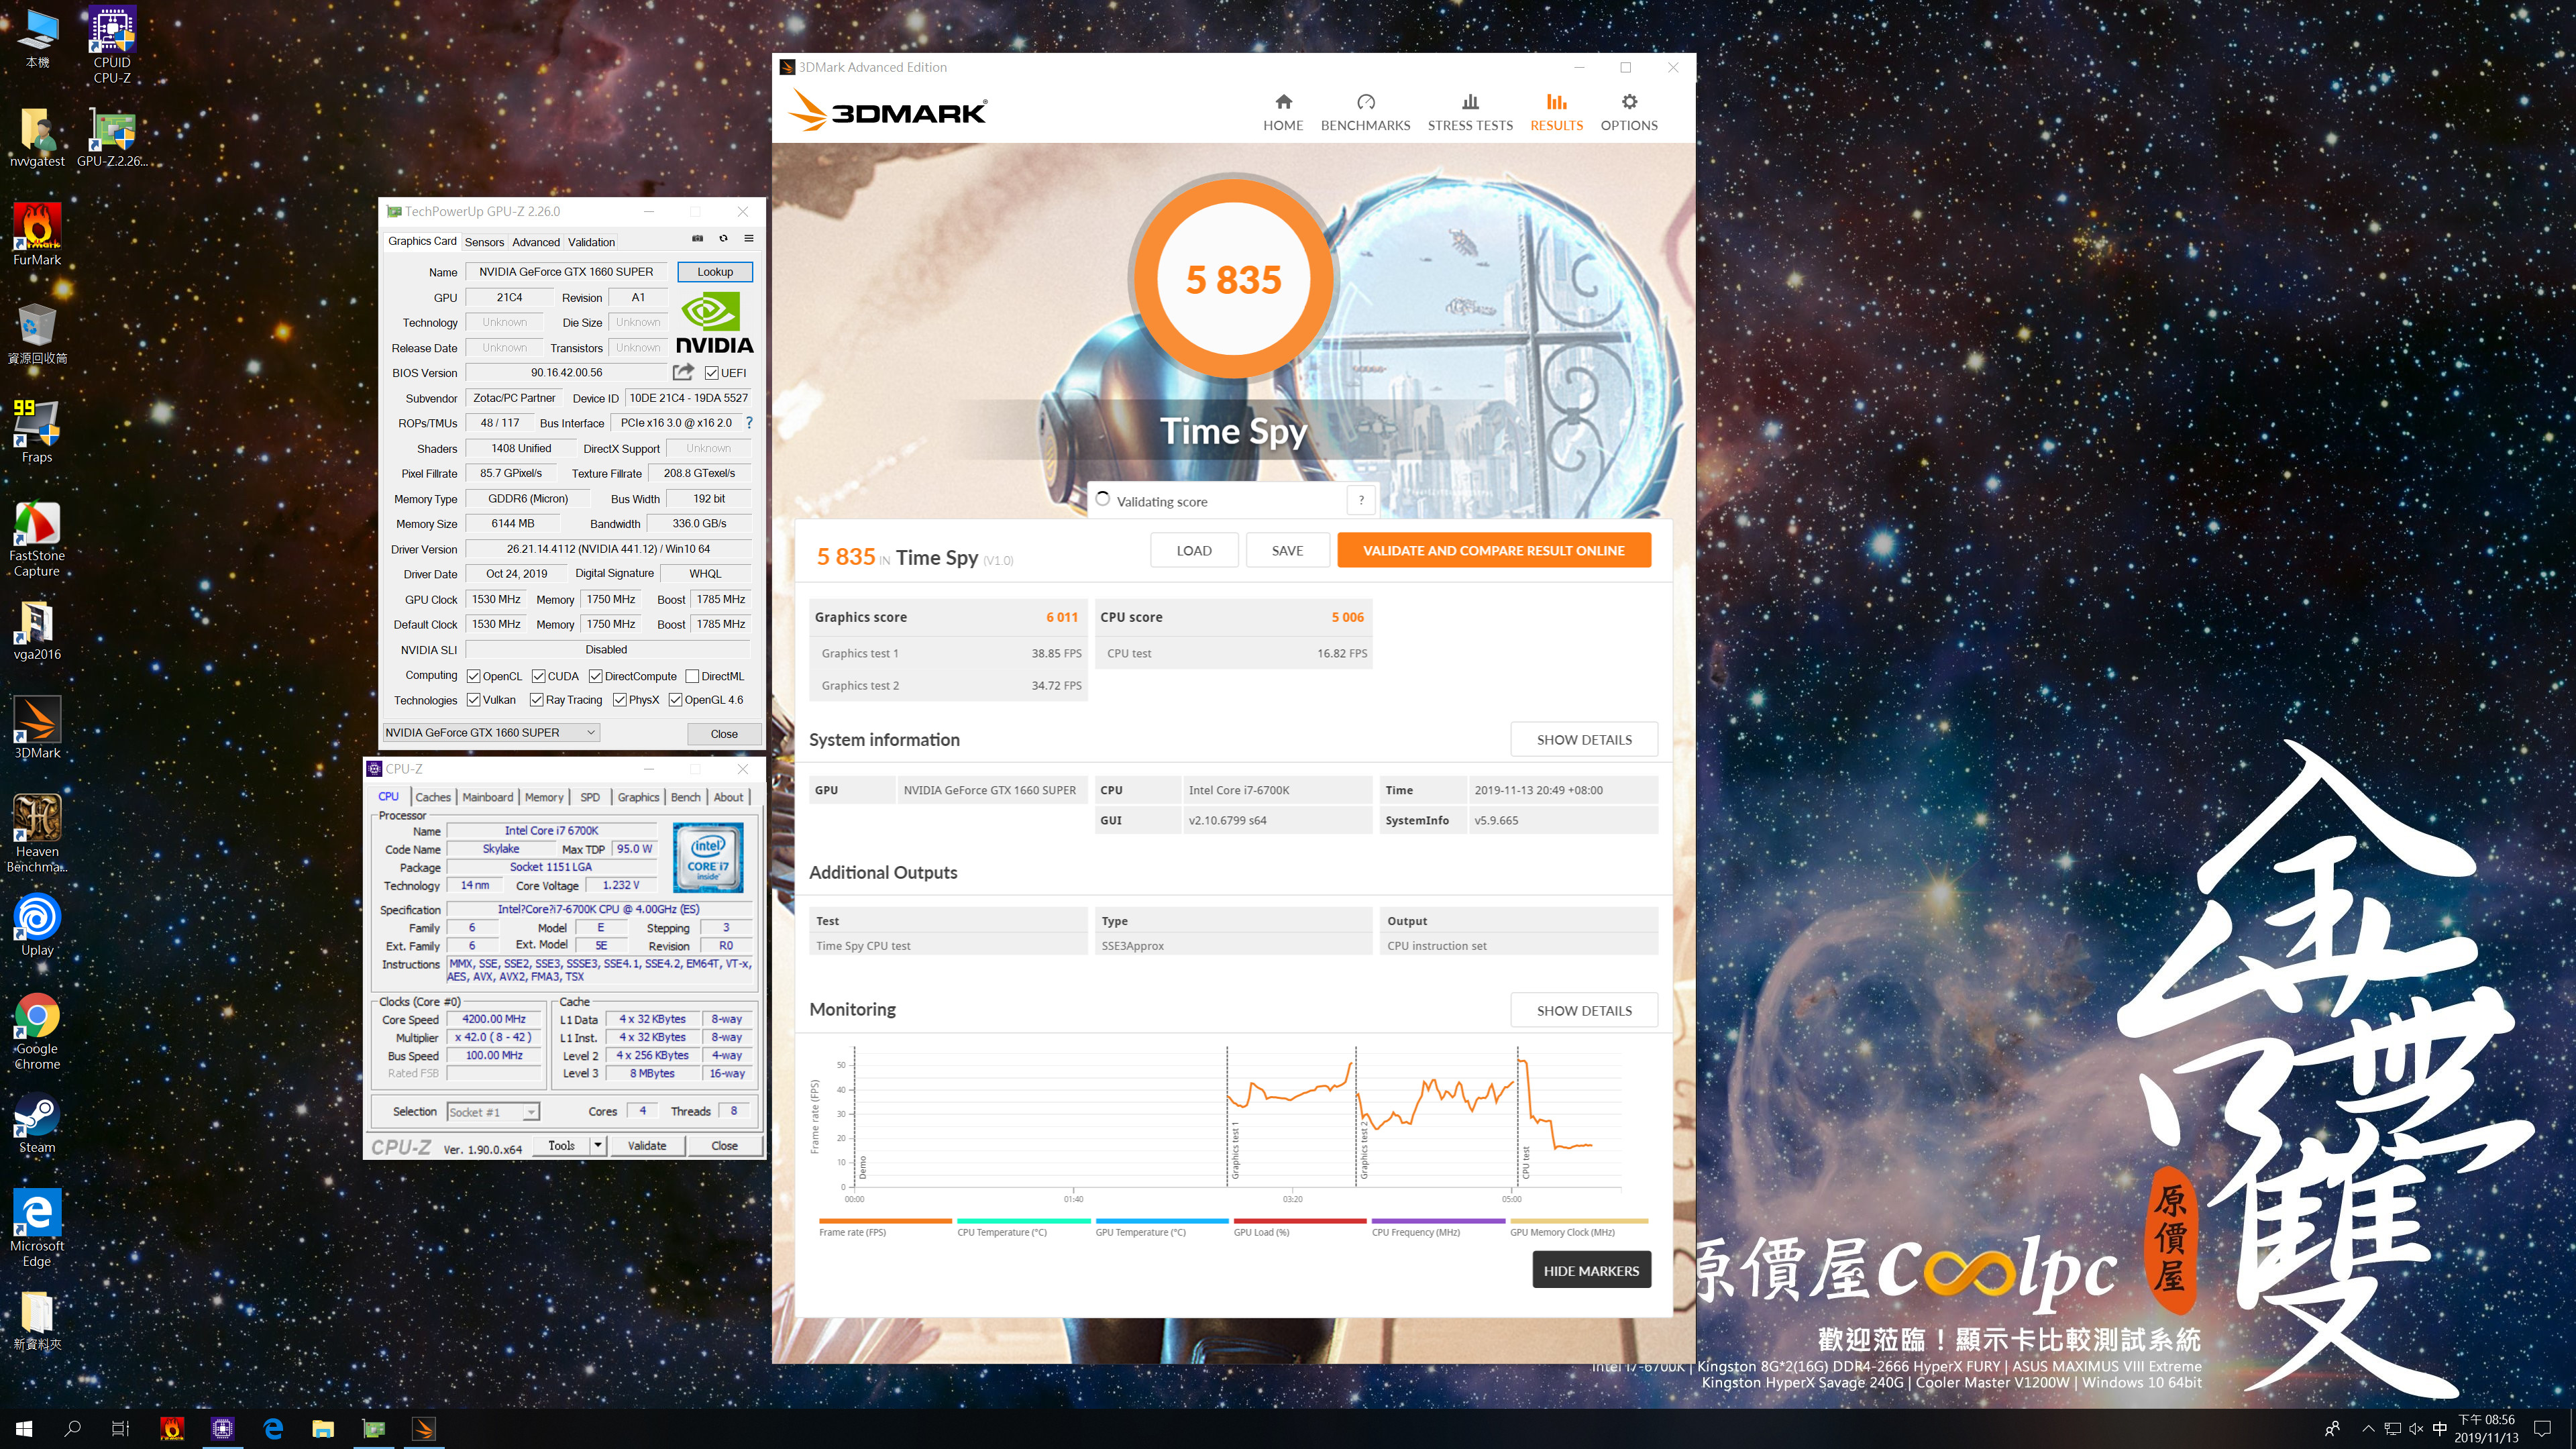Image resolution: width=2576 pixels, height=1449 pixels.
Task: Open the Action Center notification icon
Action: pos(2543,1429)
